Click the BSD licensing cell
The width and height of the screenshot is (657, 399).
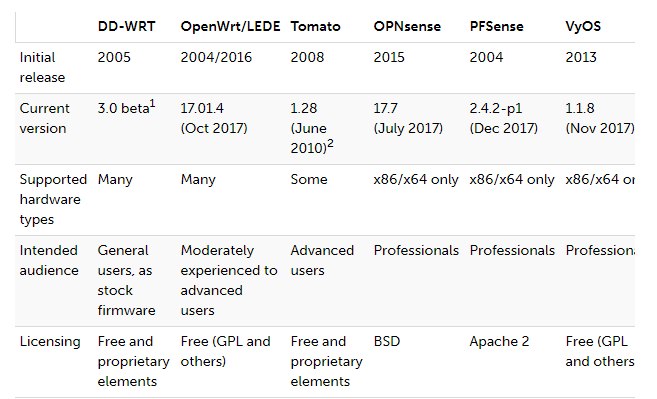[387, 341]
